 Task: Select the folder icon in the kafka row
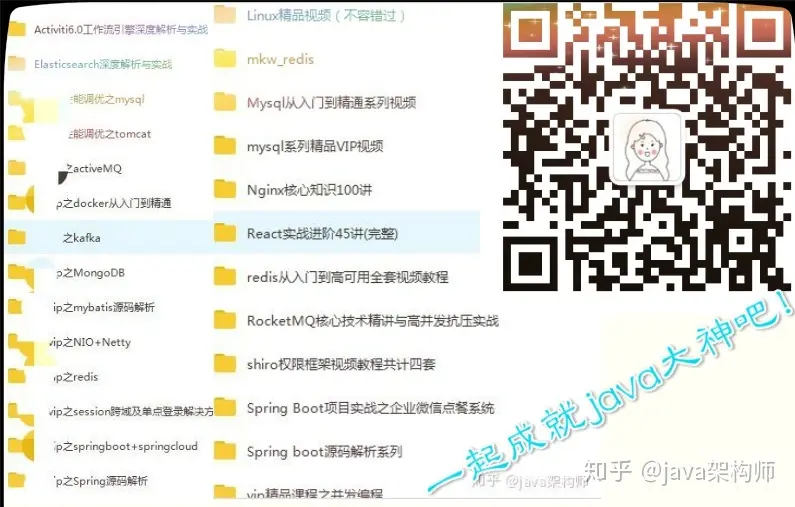[x=17, y=237]
